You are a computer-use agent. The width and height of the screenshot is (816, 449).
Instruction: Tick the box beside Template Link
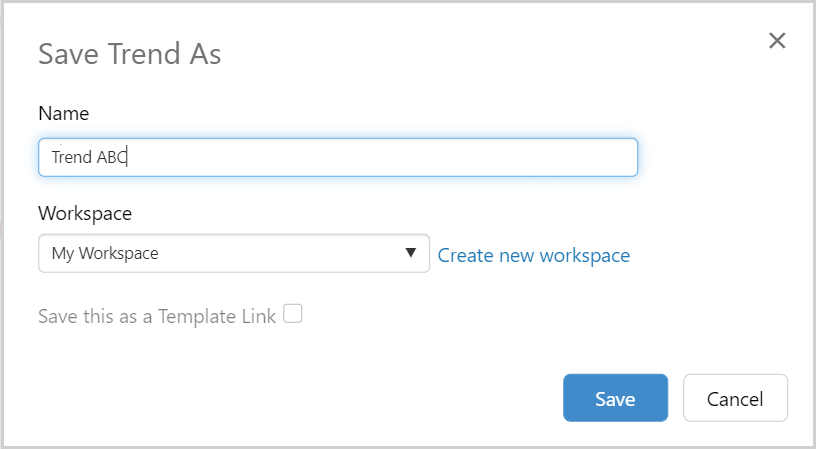click(293, 315)
